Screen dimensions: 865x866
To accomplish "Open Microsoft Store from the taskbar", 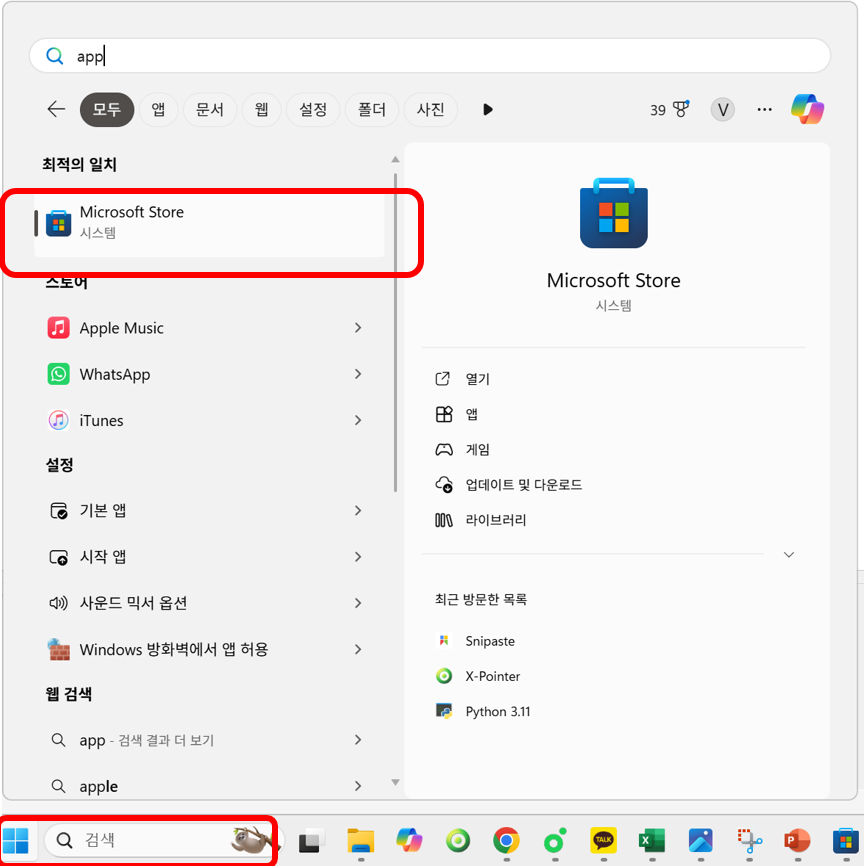I will [846, 841].
